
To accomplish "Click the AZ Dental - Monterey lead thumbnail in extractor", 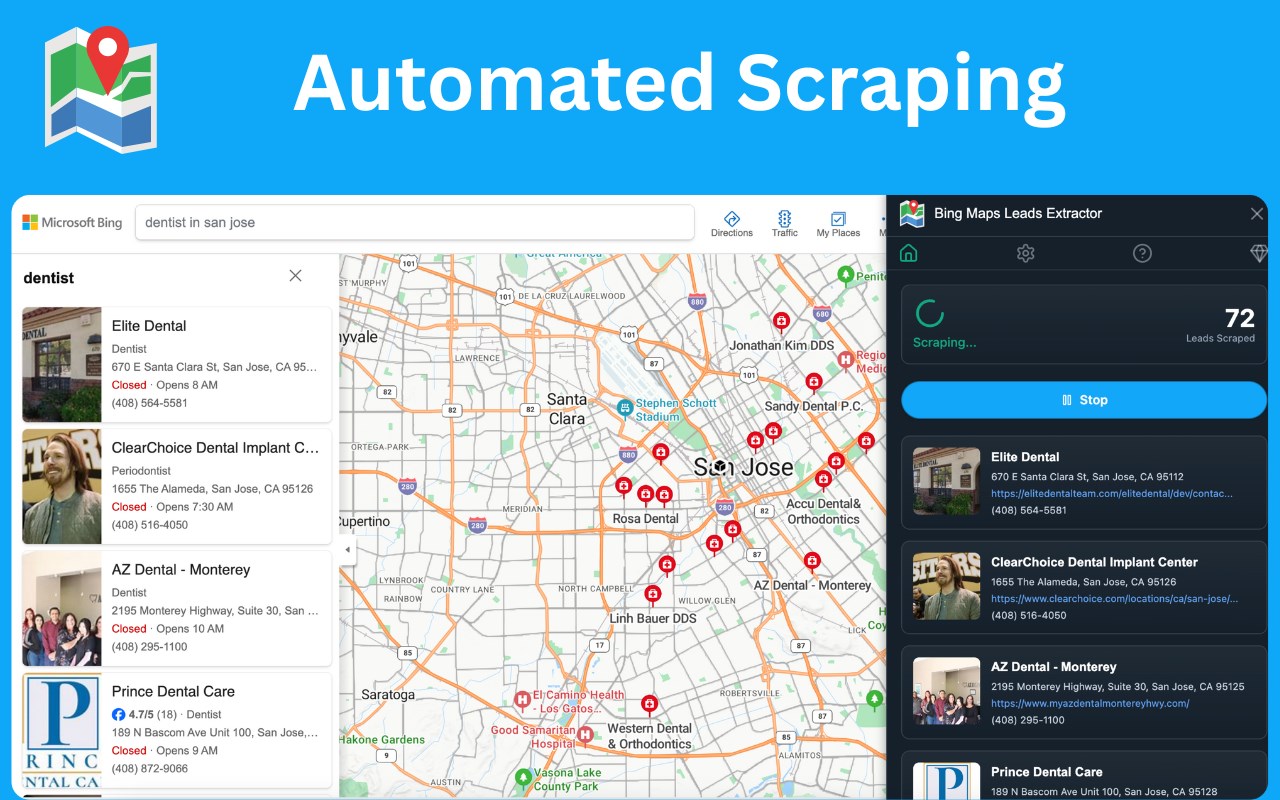I will (947, 691).
